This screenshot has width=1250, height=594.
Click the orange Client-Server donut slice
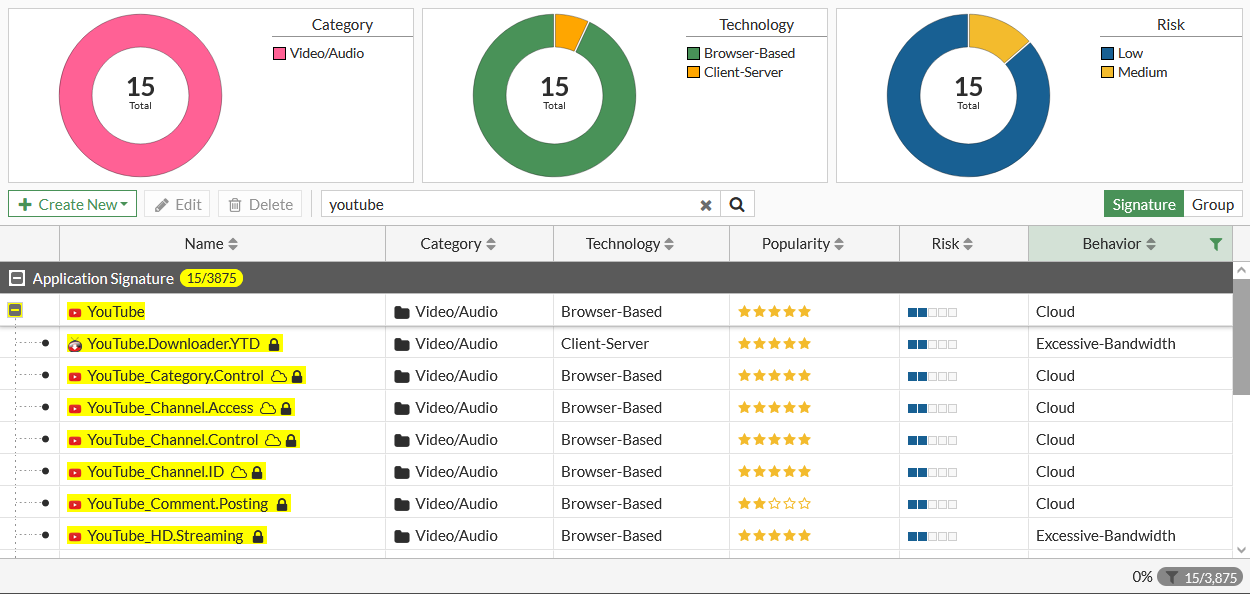[569, 32]
